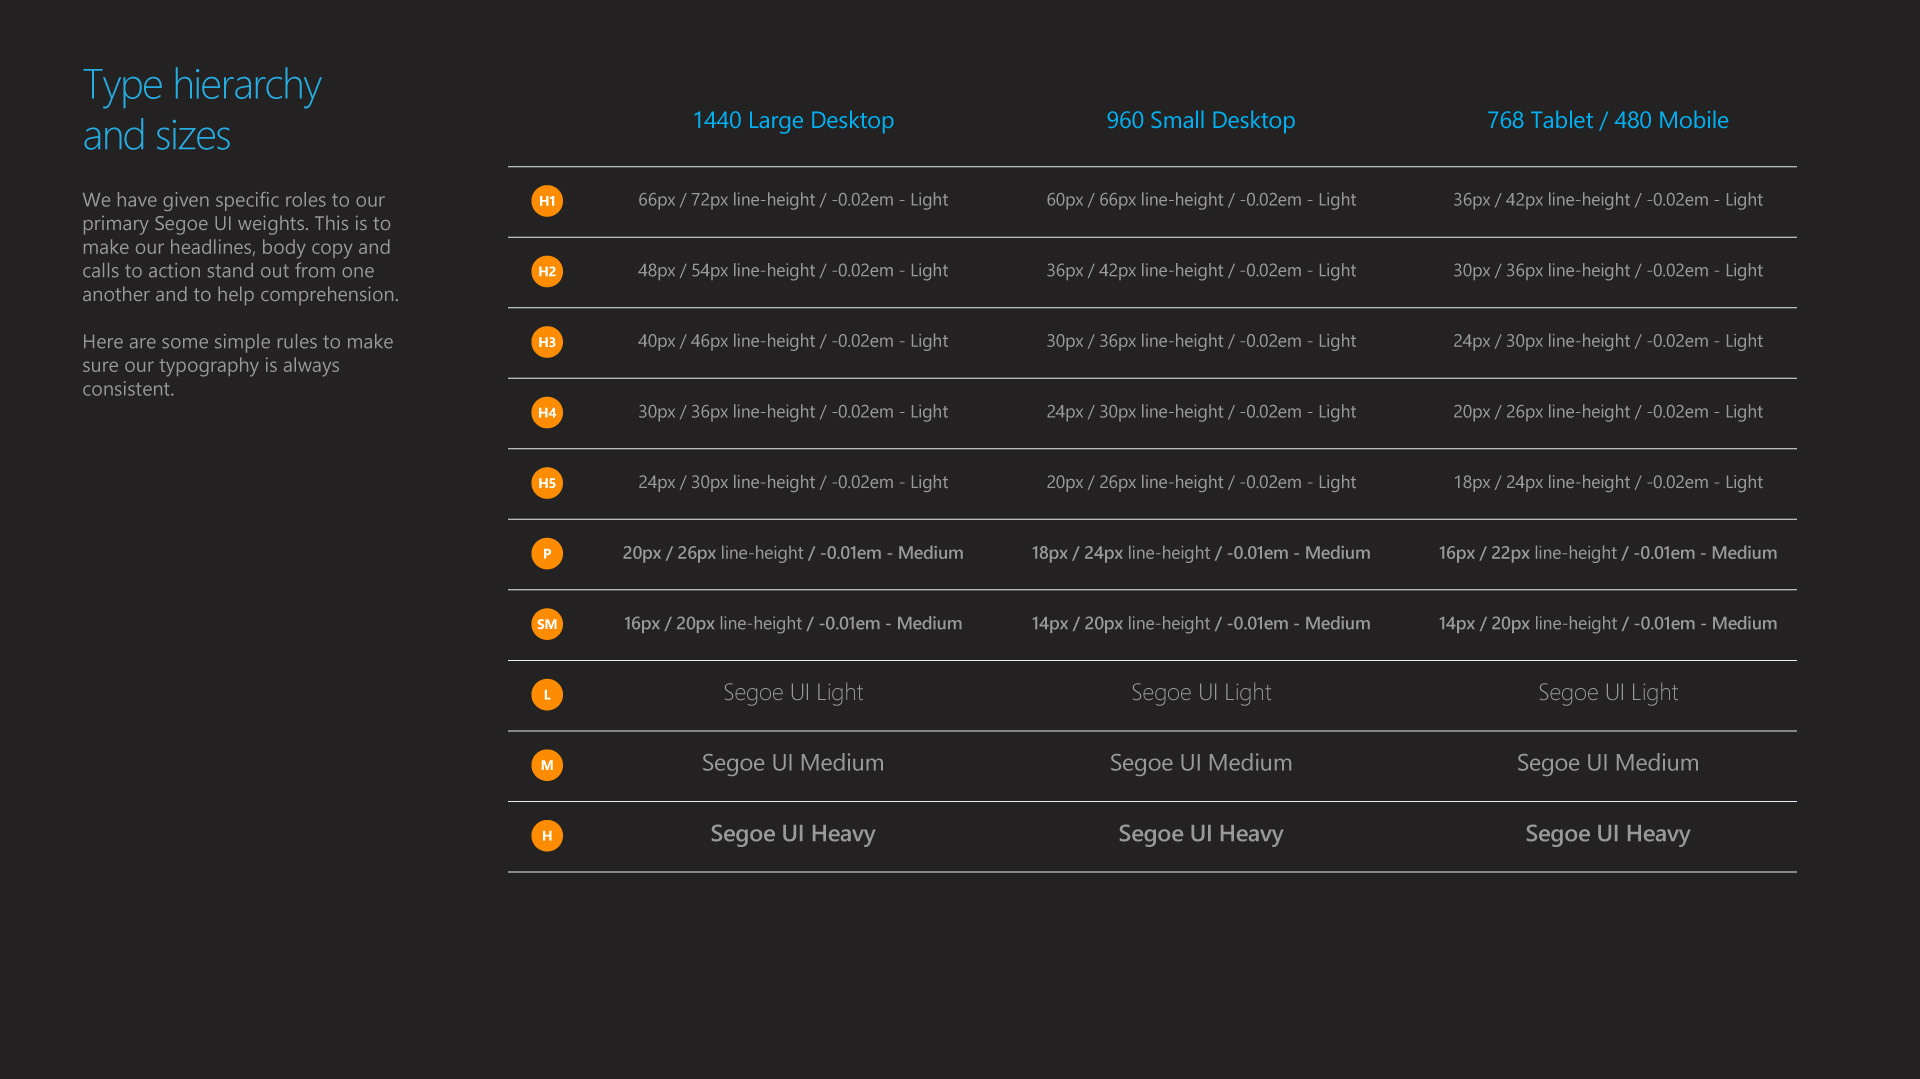This screenshot has width=1920, height=1079.
Task: Select the orange H3 badge
Action: click(x=547, y=342)
